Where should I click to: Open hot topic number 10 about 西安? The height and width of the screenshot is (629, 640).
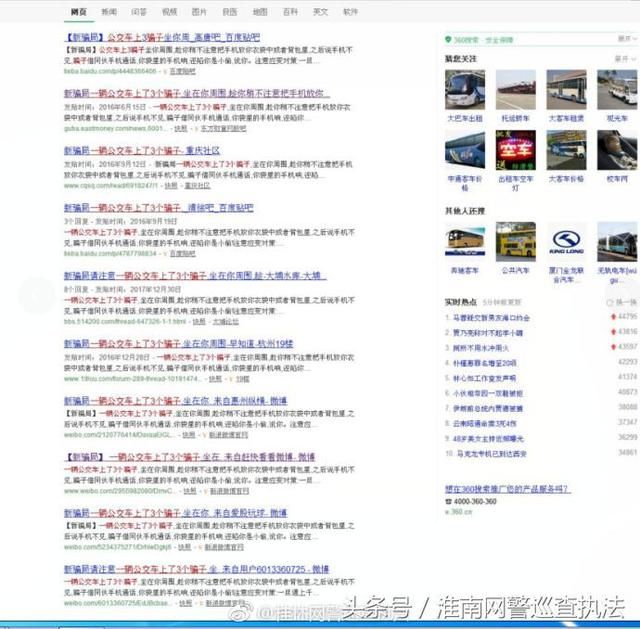click(x=491, y=453)
